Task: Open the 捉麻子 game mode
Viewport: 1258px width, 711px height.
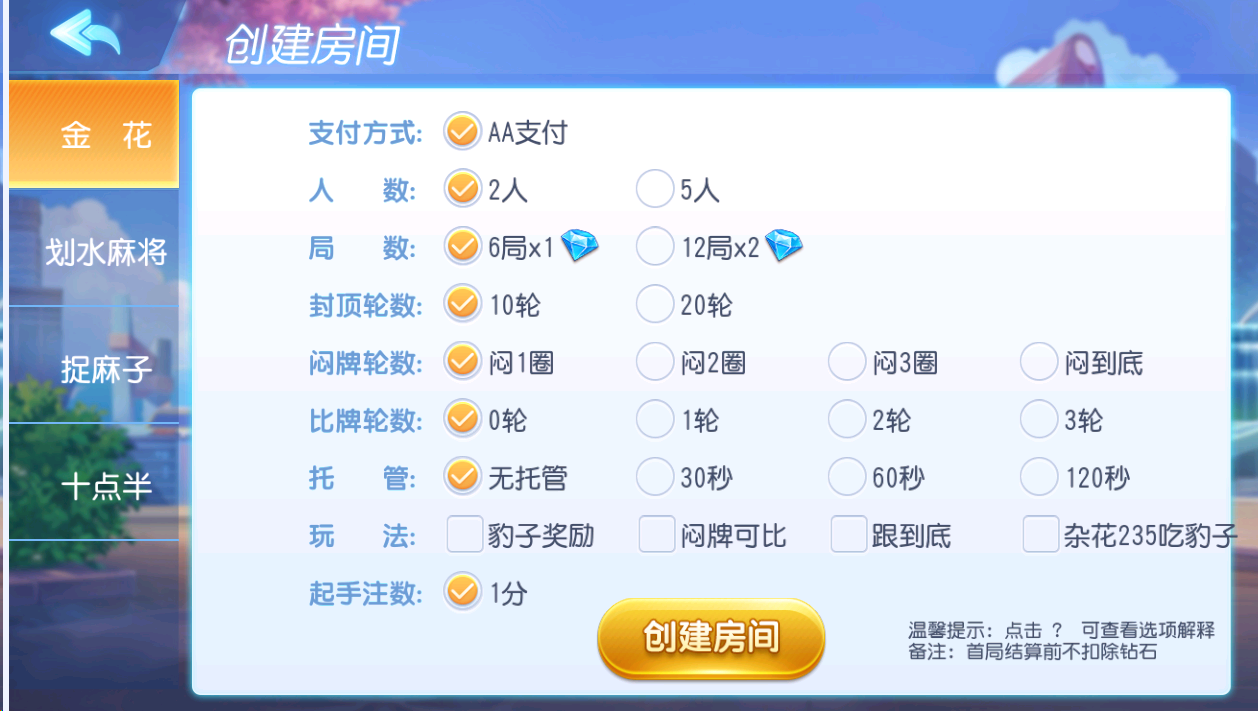Action: tap(93, 370)
